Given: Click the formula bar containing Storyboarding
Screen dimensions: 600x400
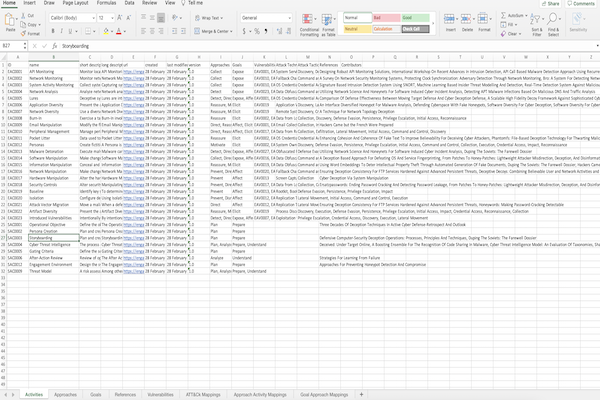Looking at the screenshot, I should [x=327, y=46].
